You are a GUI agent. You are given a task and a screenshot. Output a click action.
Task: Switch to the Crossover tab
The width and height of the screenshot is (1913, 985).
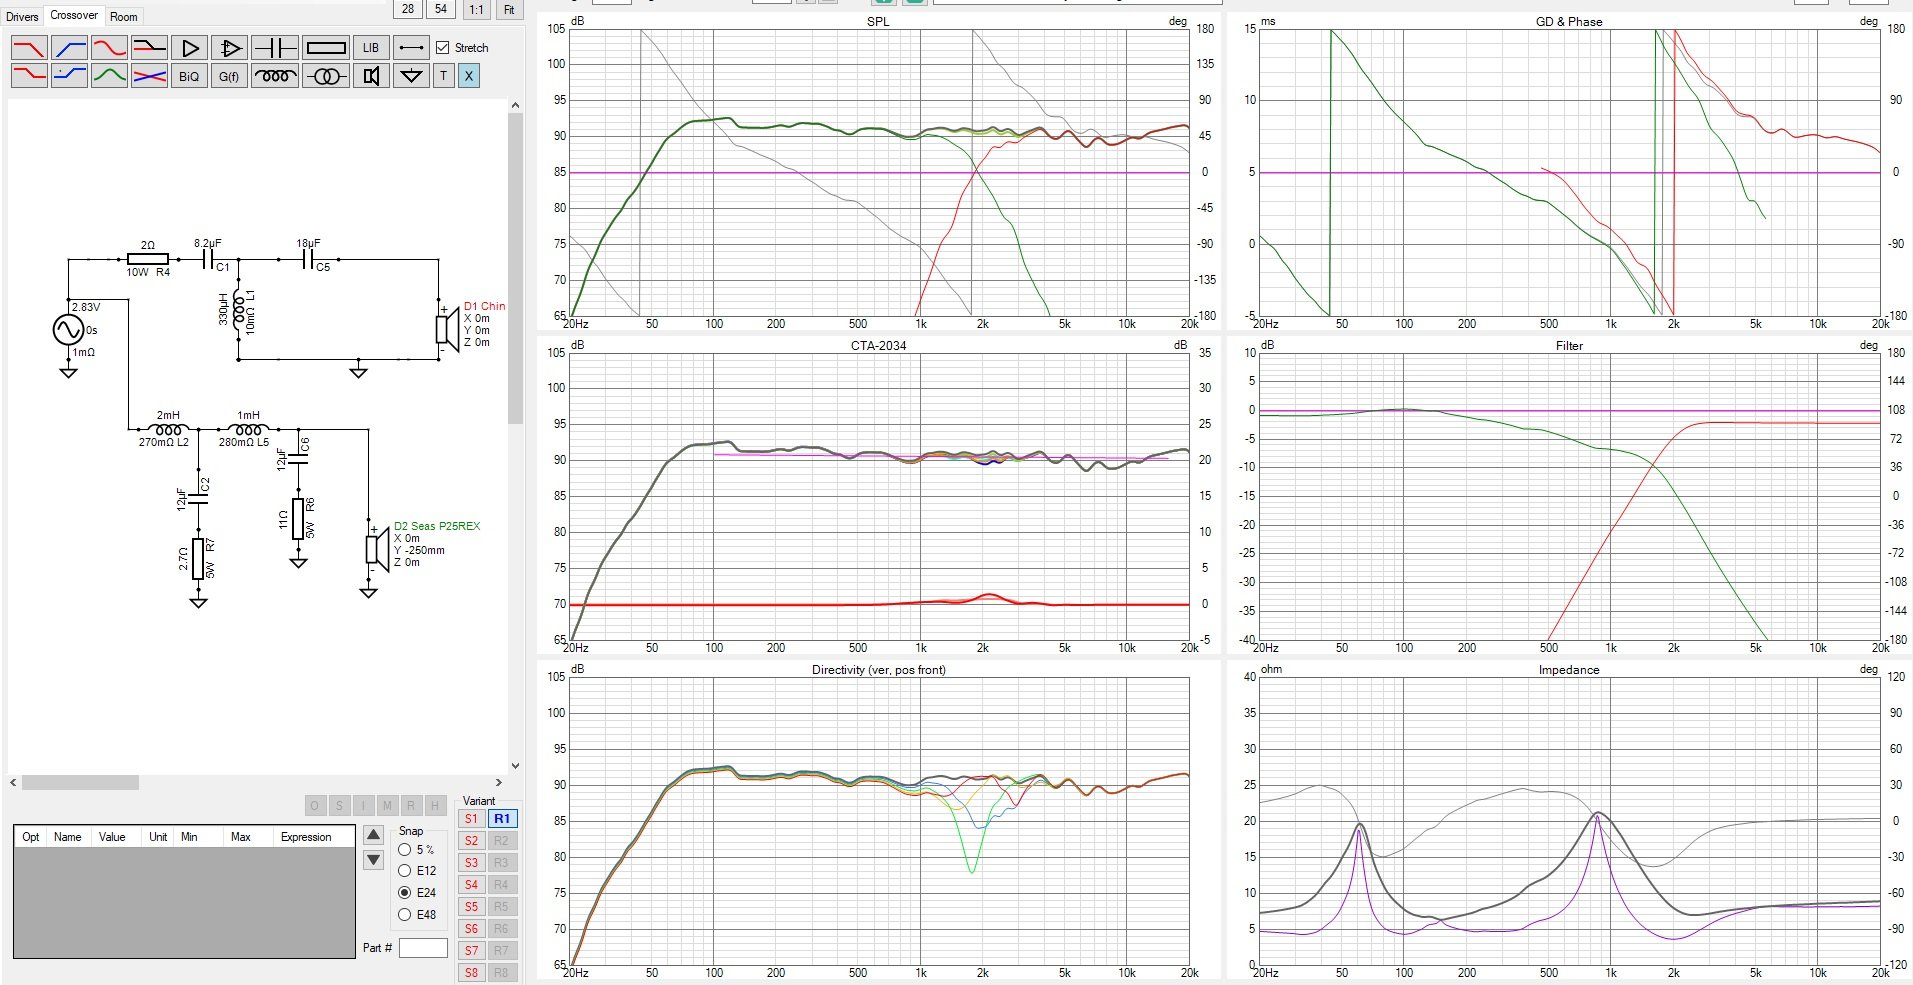click(74, 15)
